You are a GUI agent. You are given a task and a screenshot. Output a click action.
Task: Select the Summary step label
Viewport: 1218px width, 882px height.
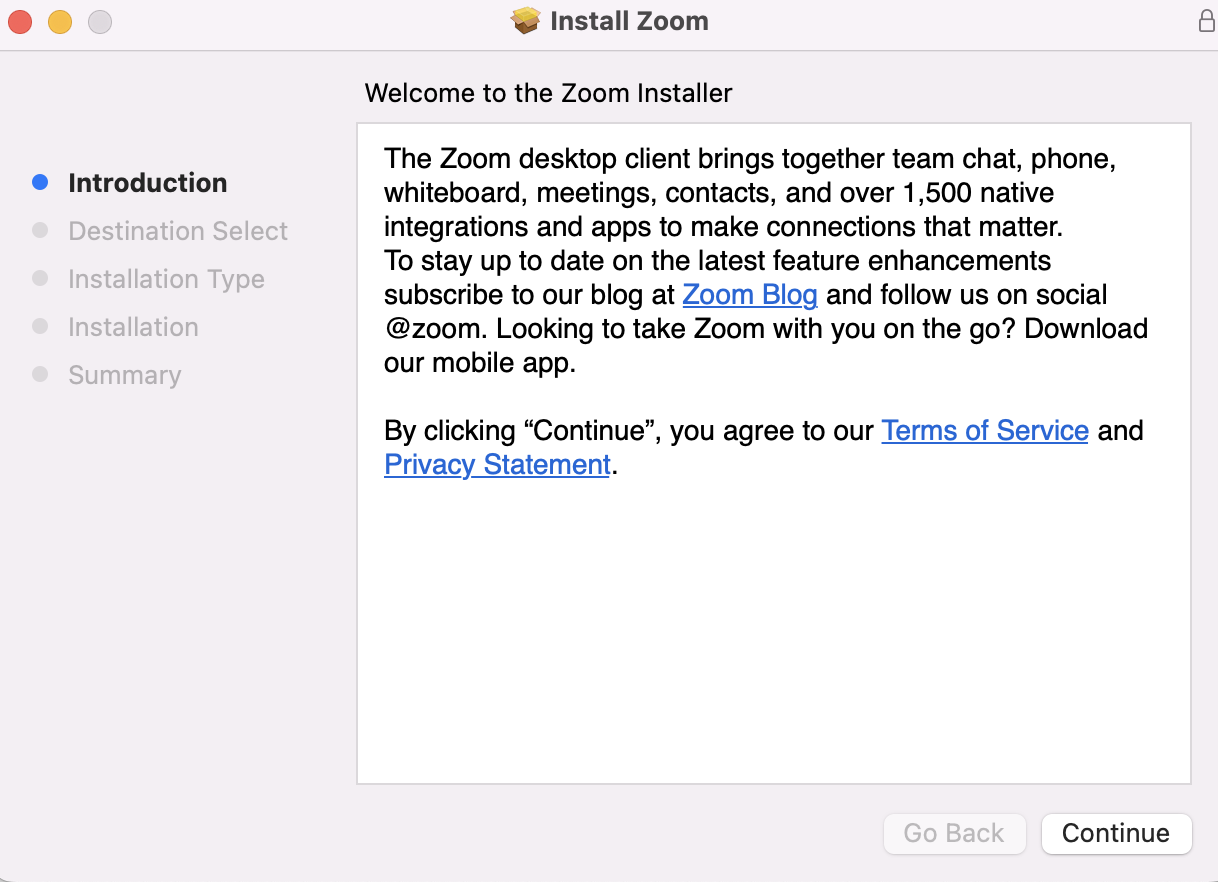[x=125, y=375]
